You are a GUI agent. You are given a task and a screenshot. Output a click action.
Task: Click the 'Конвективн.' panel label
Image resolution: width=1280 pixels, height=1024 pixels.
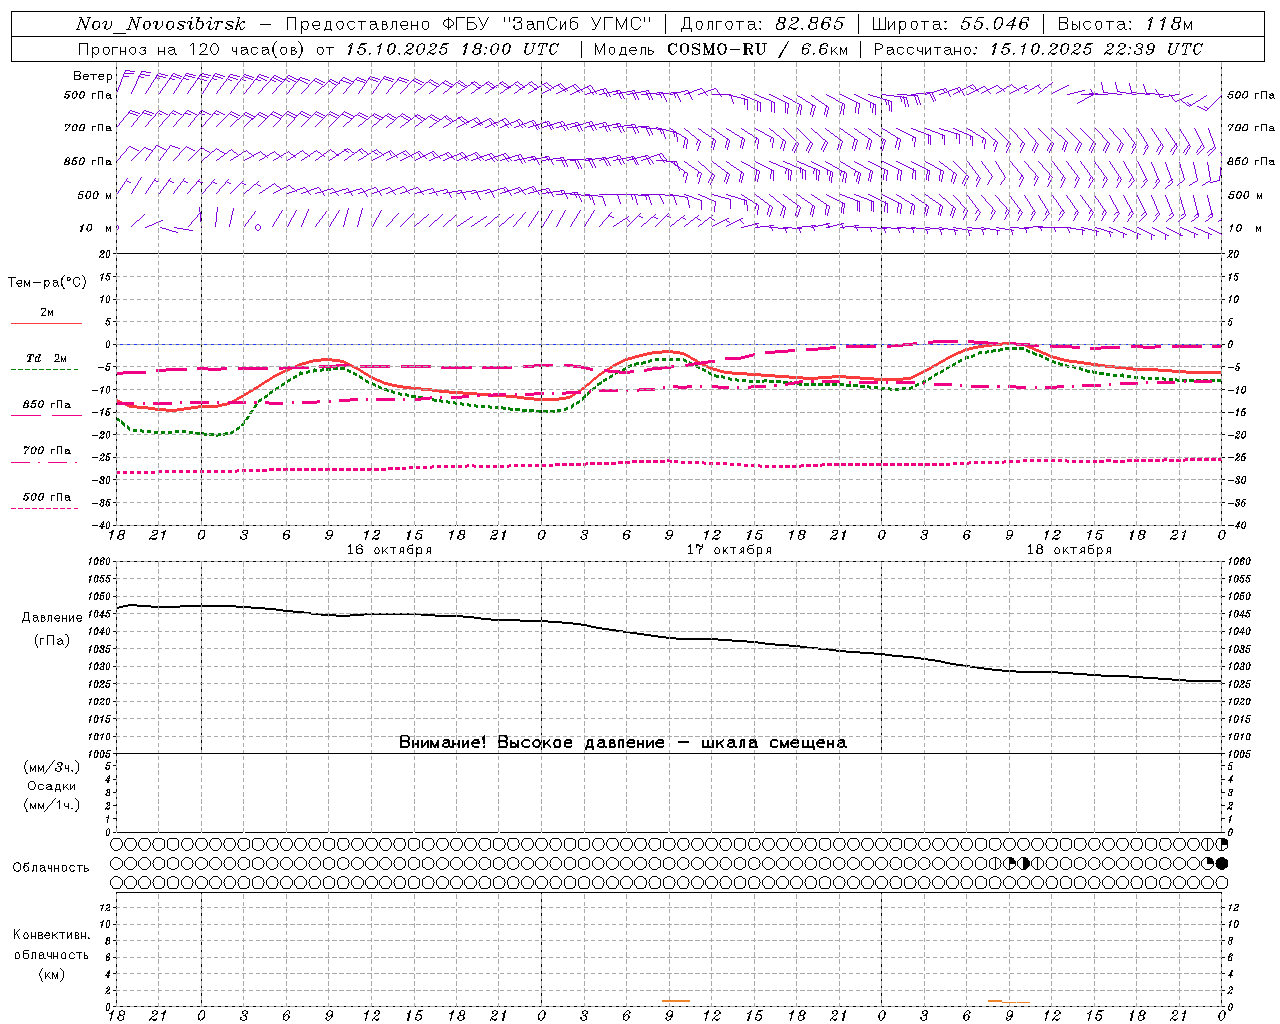click(51, 935)
